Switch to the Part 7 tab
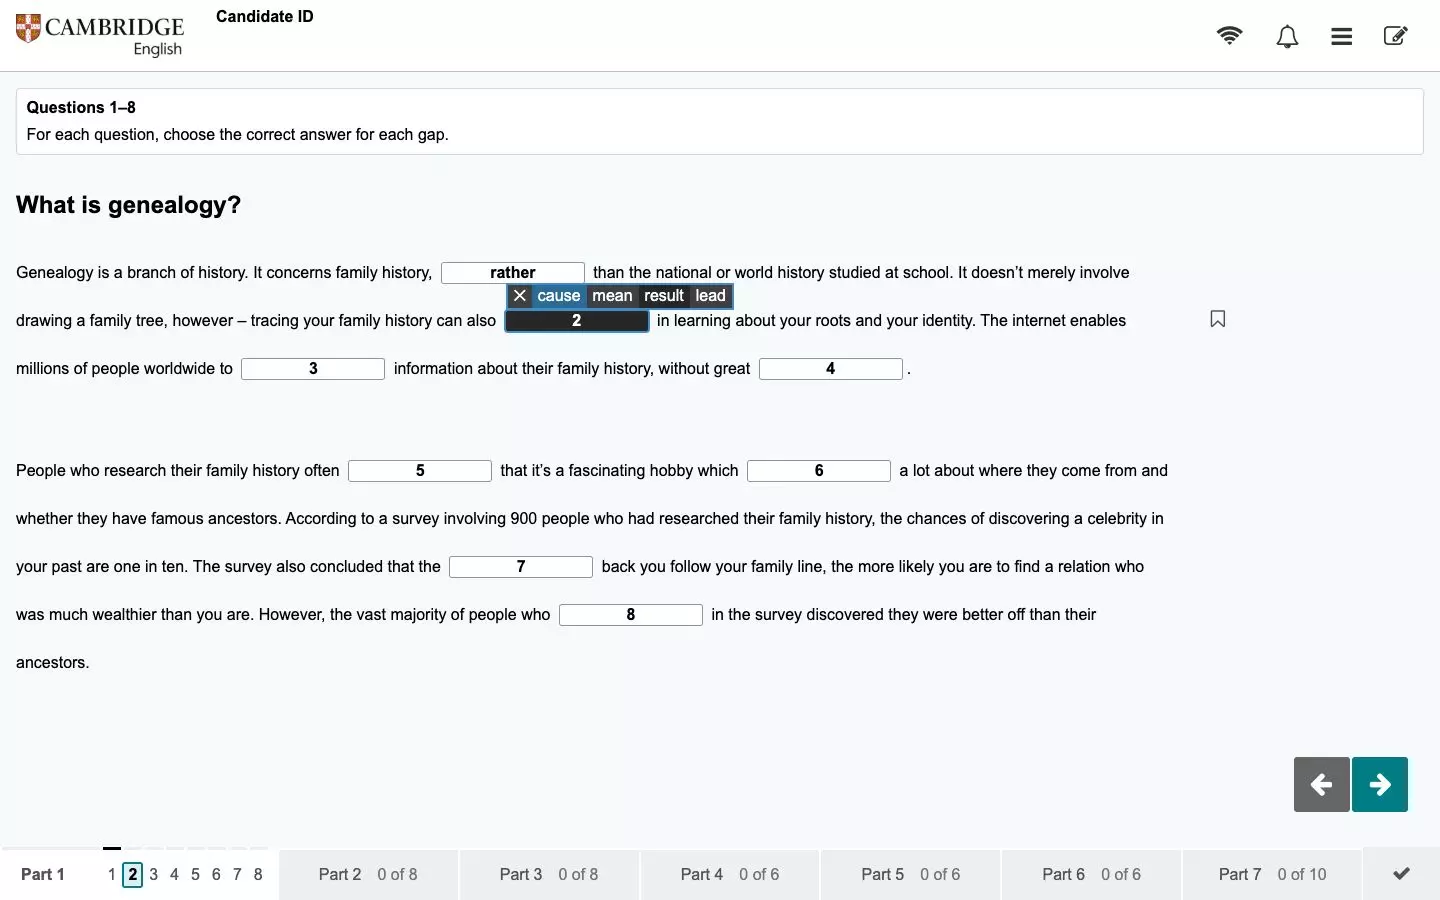 point(1272,874)
